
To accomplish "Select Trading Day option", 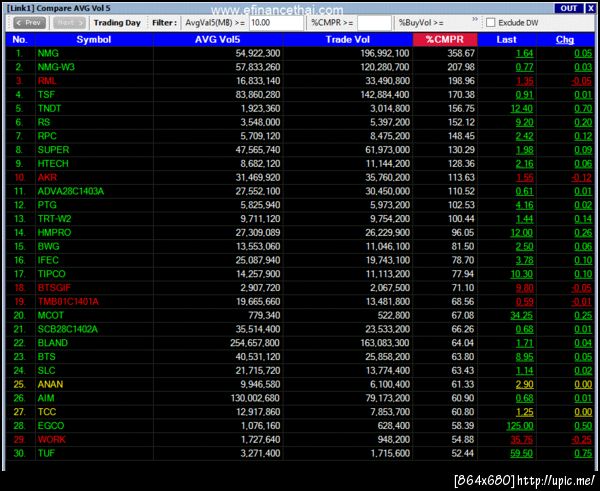I will click(x=117, y=23).
